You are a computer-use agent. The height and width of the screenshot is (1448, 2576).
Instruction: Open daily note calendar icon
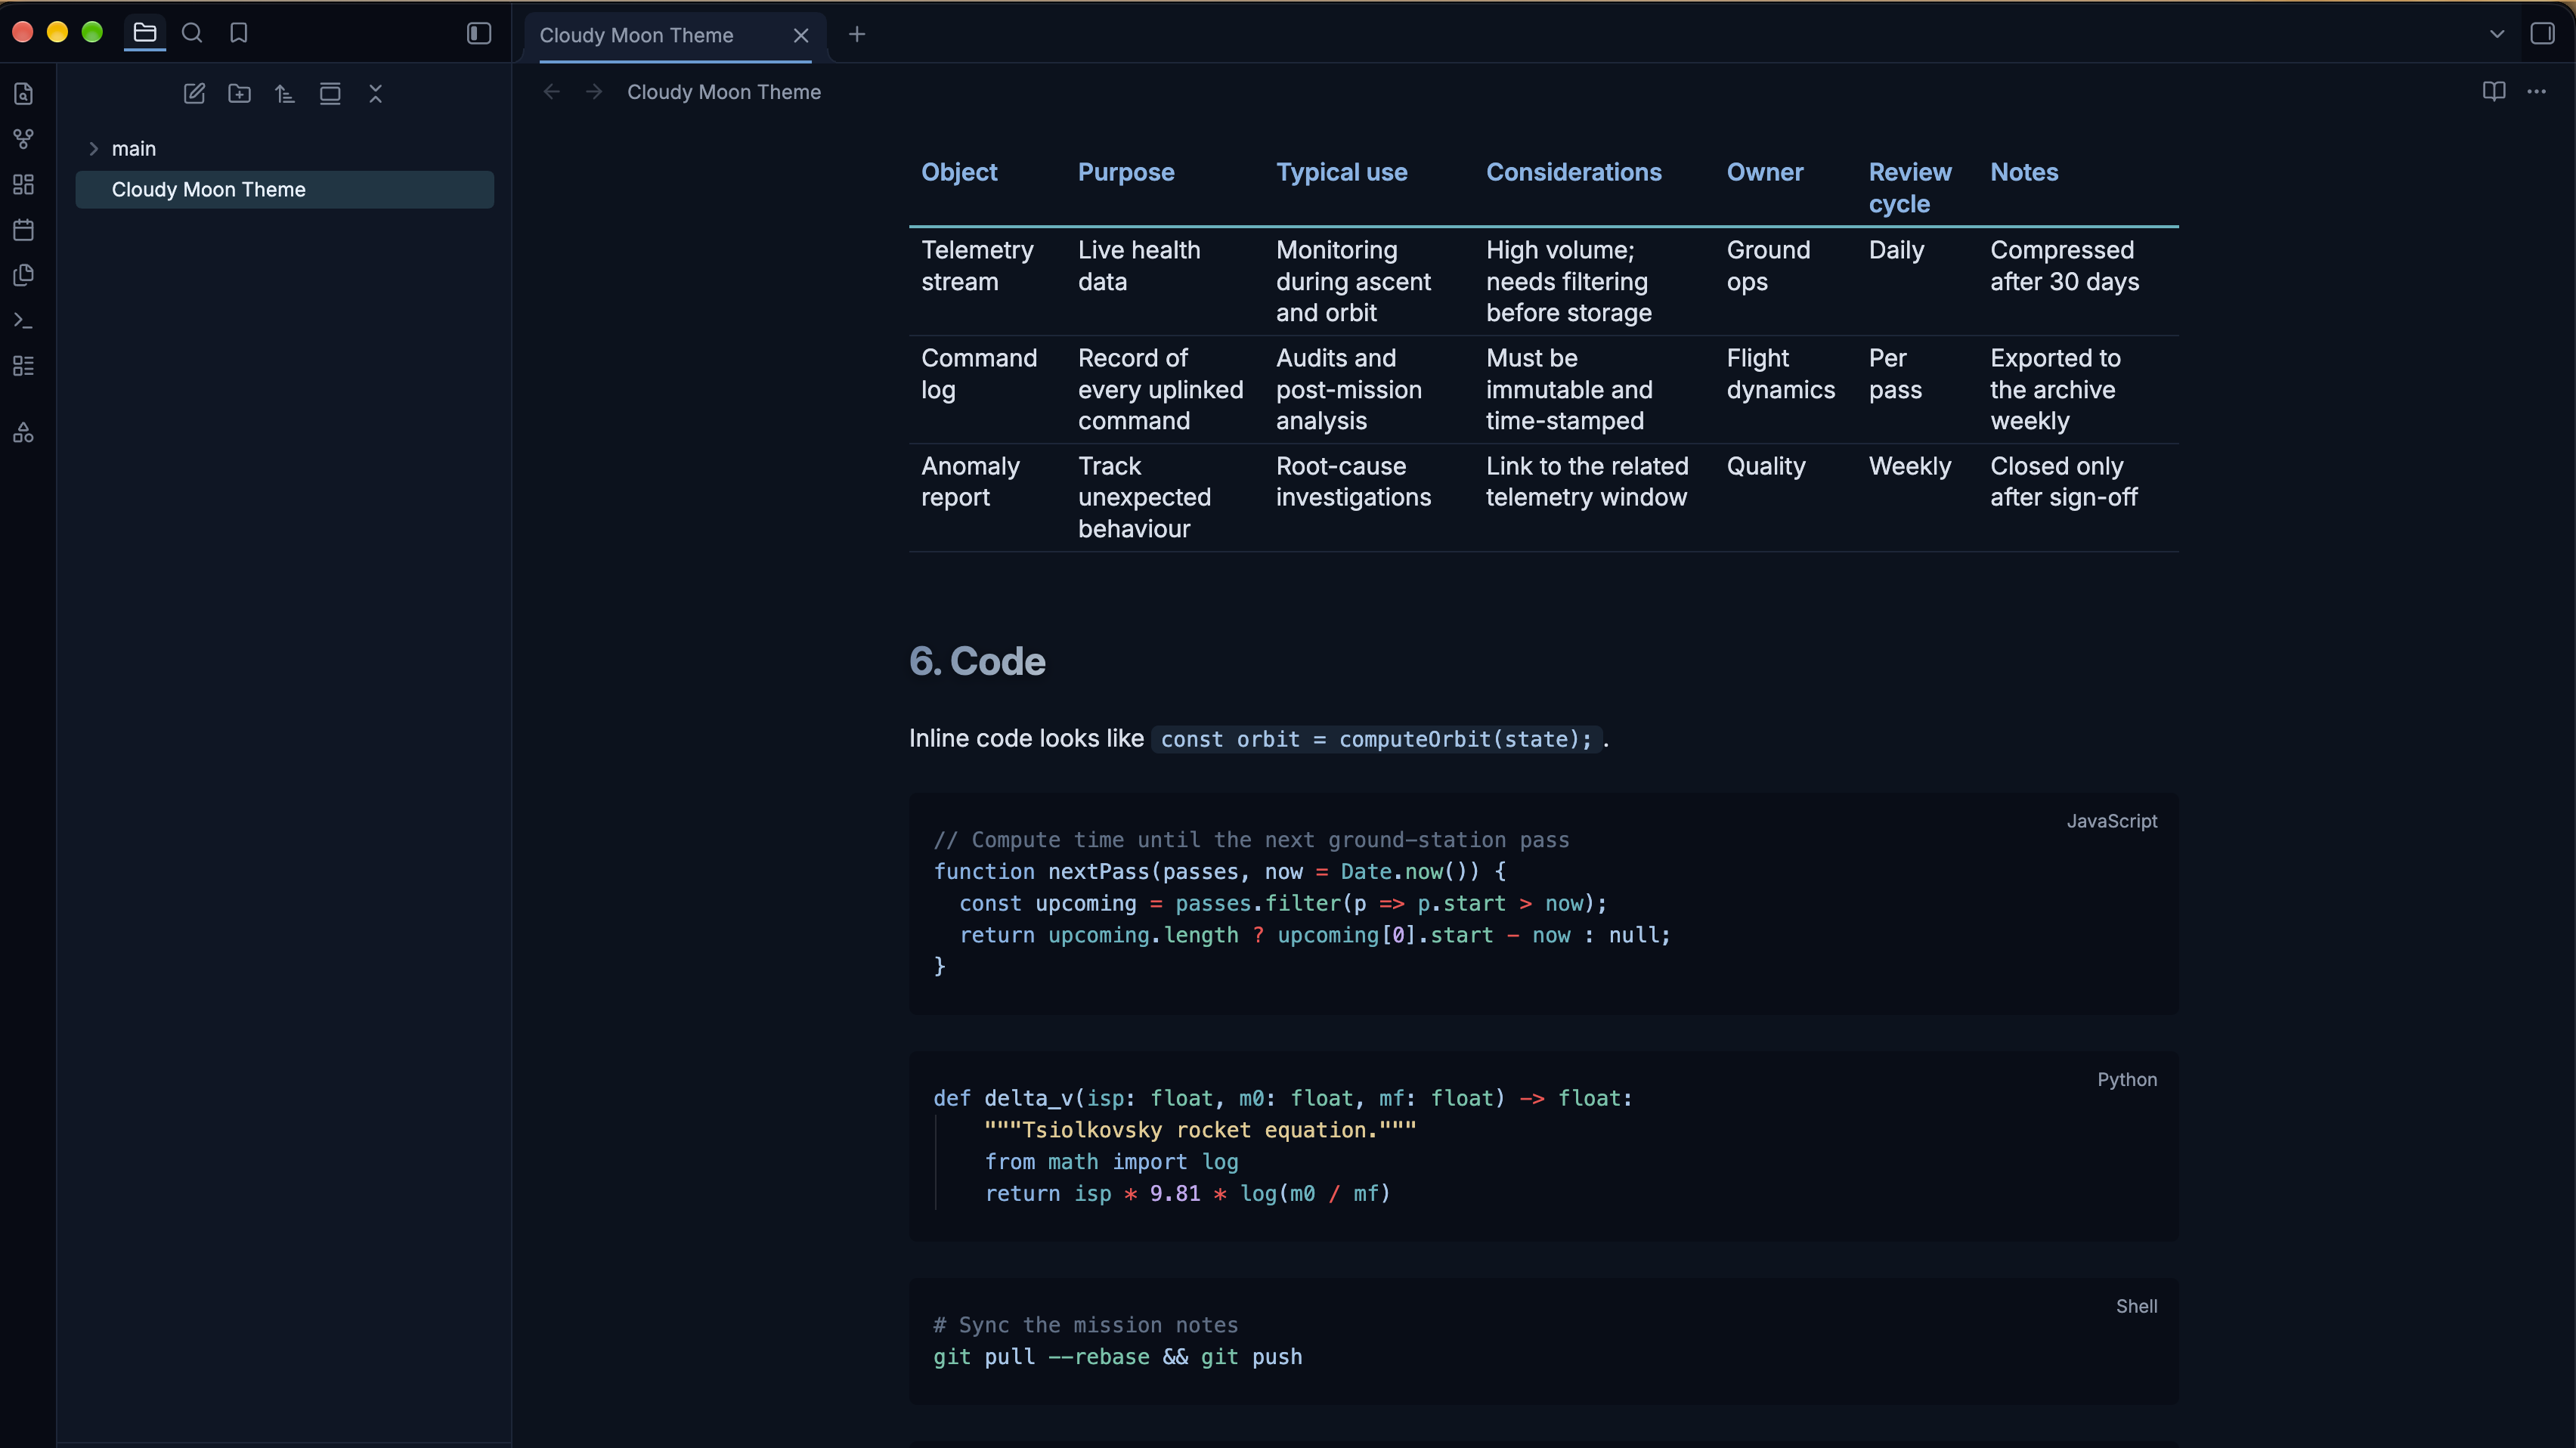(x=24, y=230)
